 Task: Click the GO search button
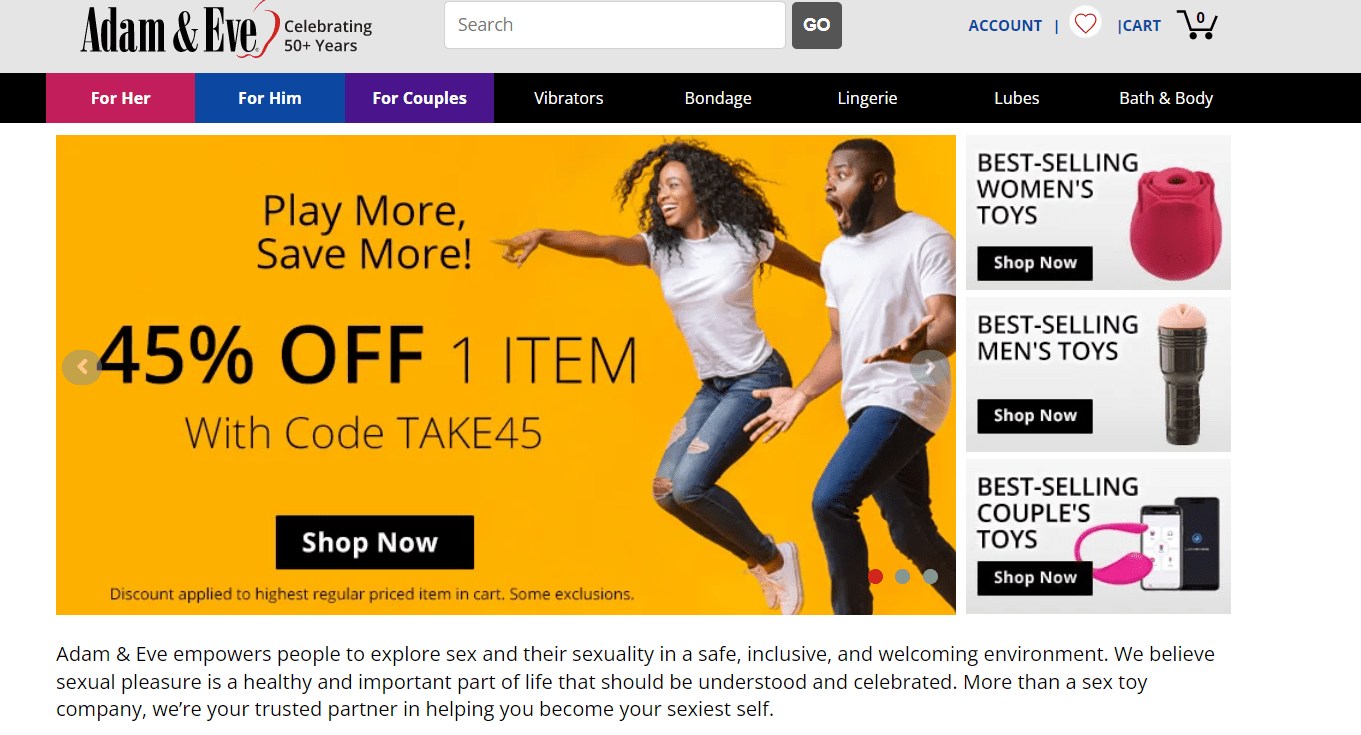click(817, 25)
